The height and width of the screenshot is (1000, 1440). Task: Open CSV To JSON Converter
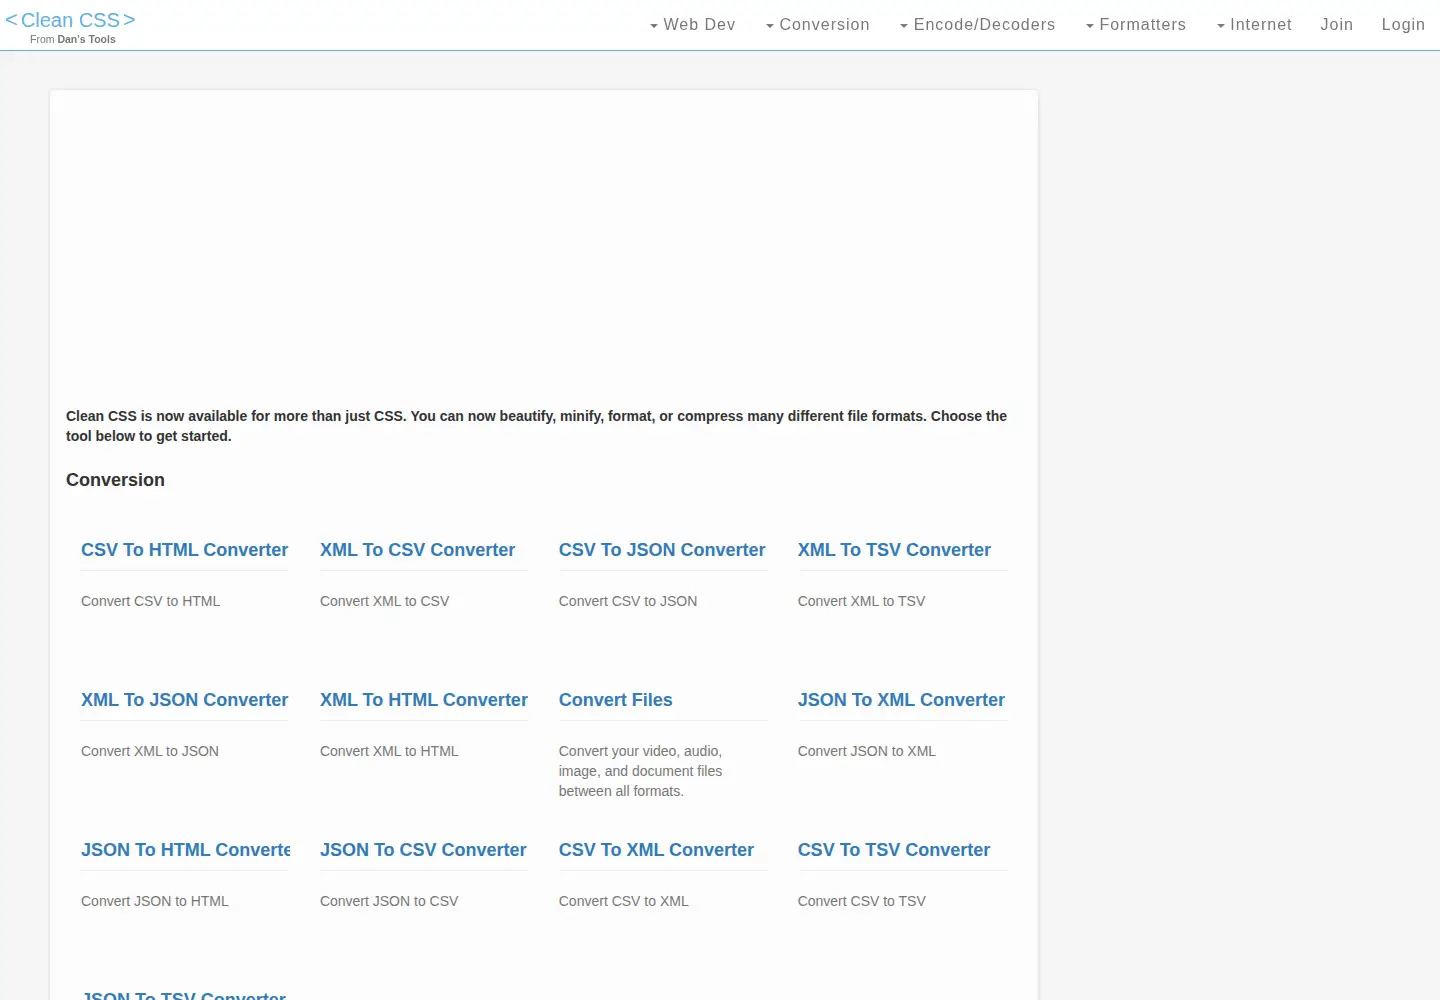click(x=662, y=550)
